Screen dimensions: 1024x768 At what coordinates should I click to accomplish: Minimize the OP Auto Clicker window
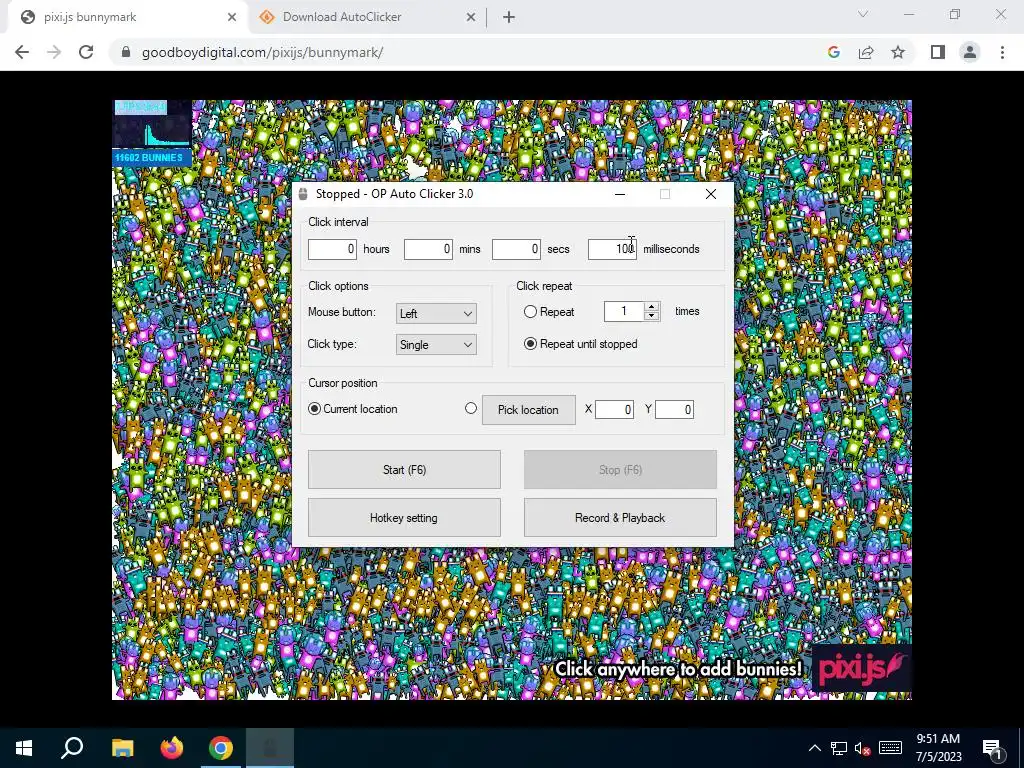tap(620, 194)
